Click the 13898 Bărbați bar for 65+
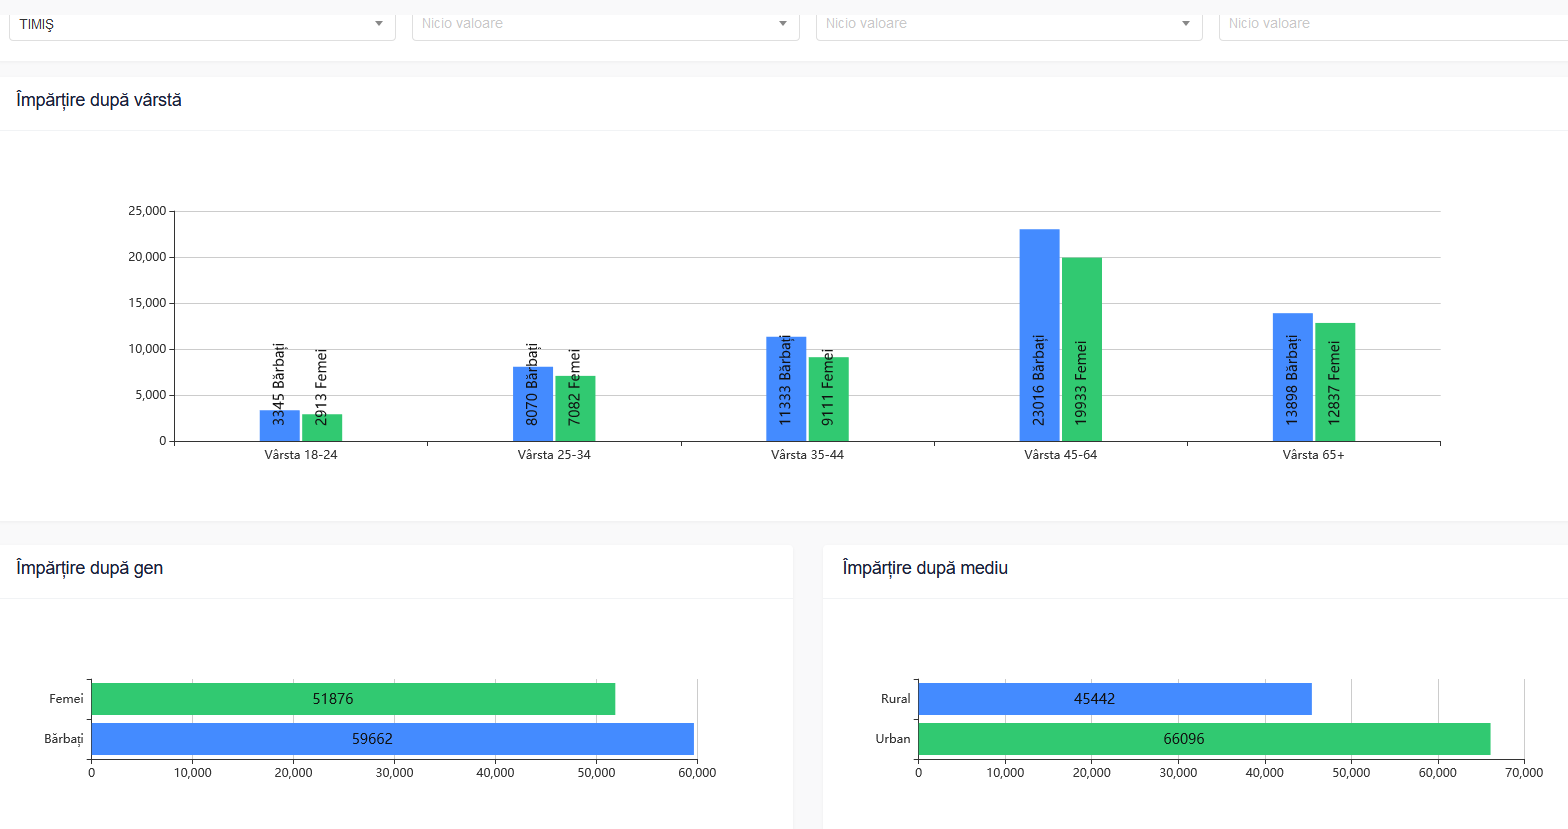The image size is (1568, 829). coord(1292,377)
